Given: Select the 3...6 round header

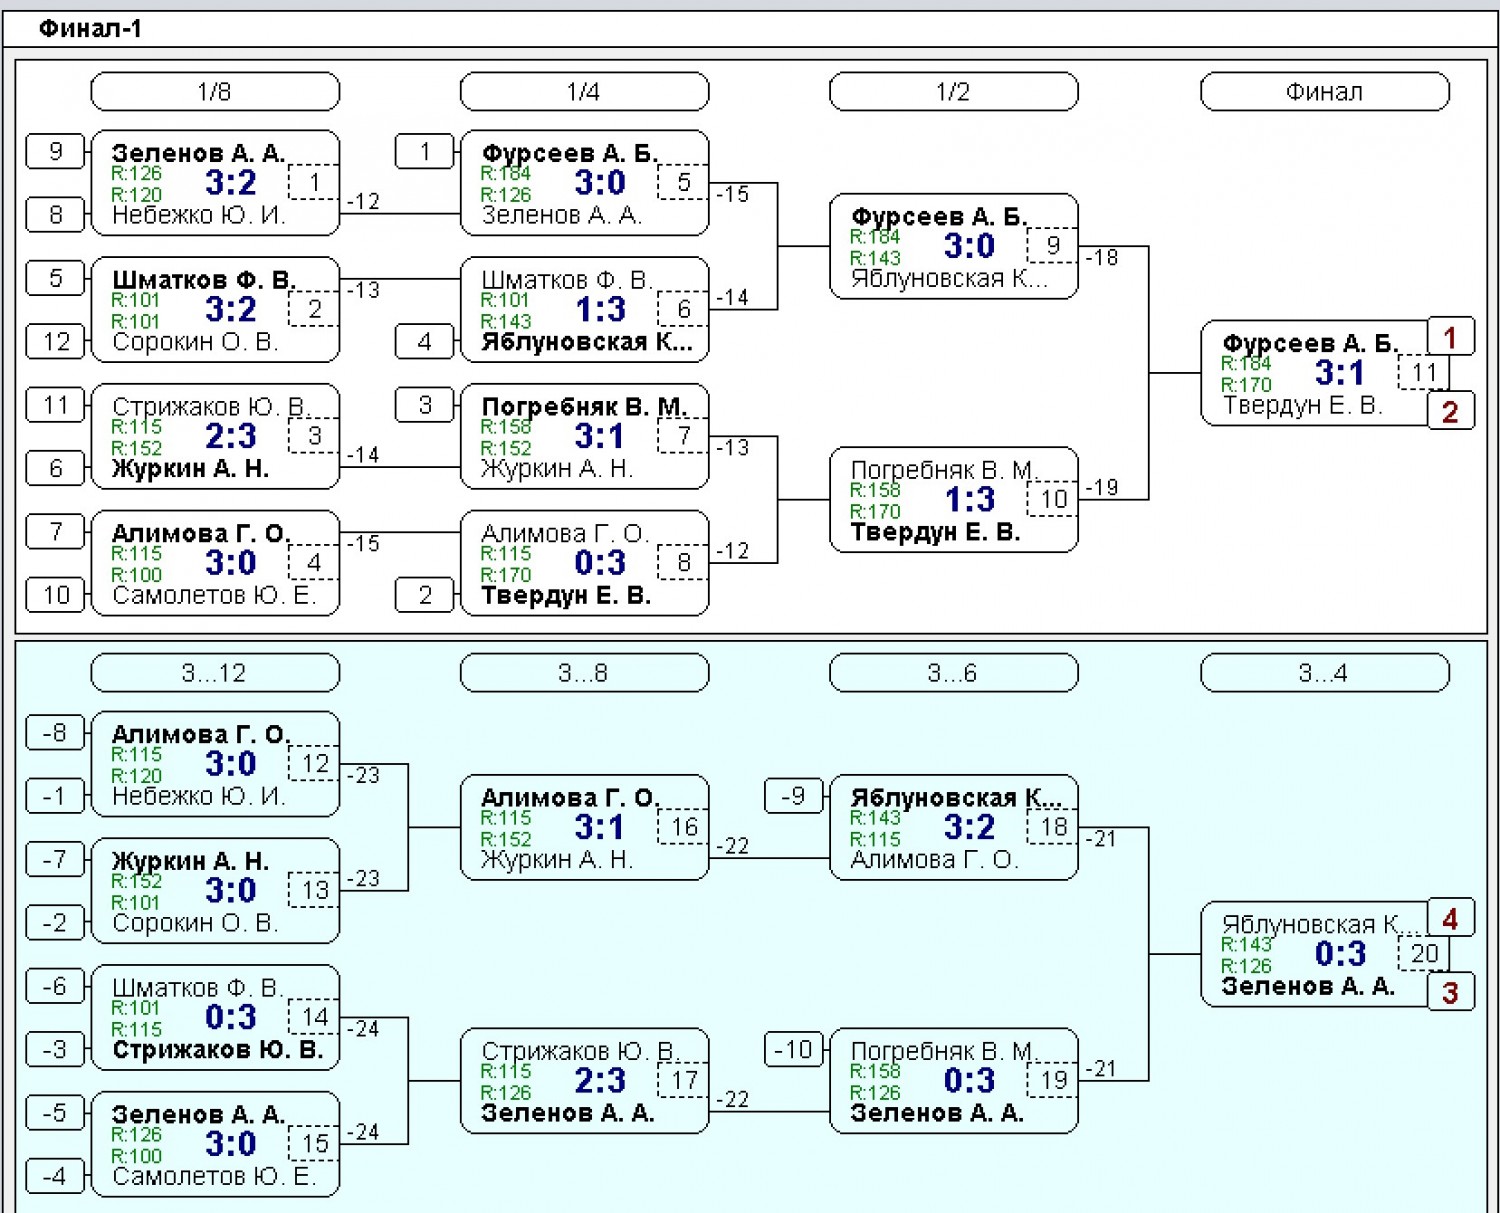Looking at the screenshot, I should click(954, 673).
